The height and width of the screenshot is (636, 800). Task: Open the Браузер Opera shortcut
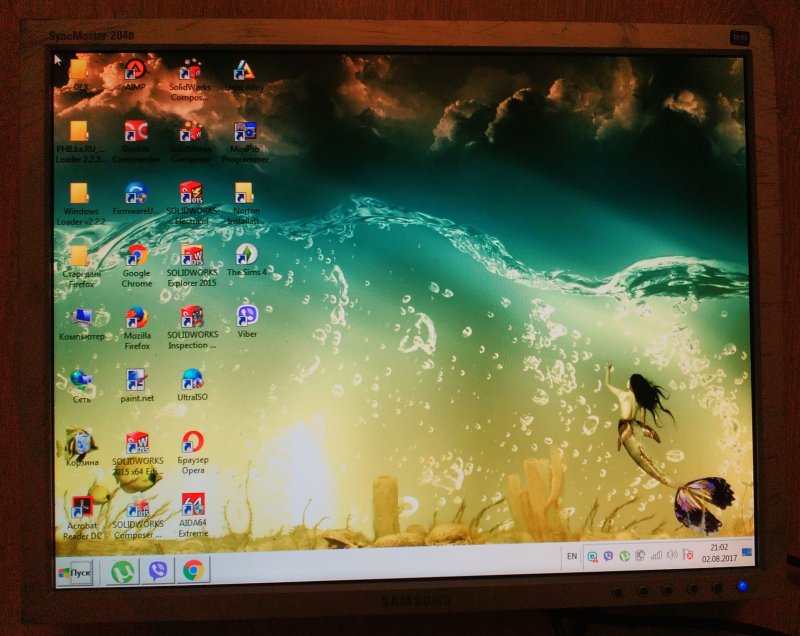point(192,443)
